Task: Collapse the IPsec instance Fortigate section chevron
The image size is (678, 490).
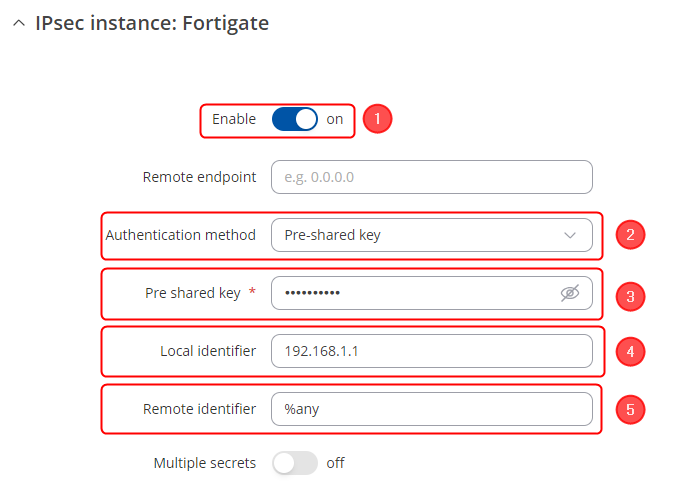Action: (x=18, y=24)
